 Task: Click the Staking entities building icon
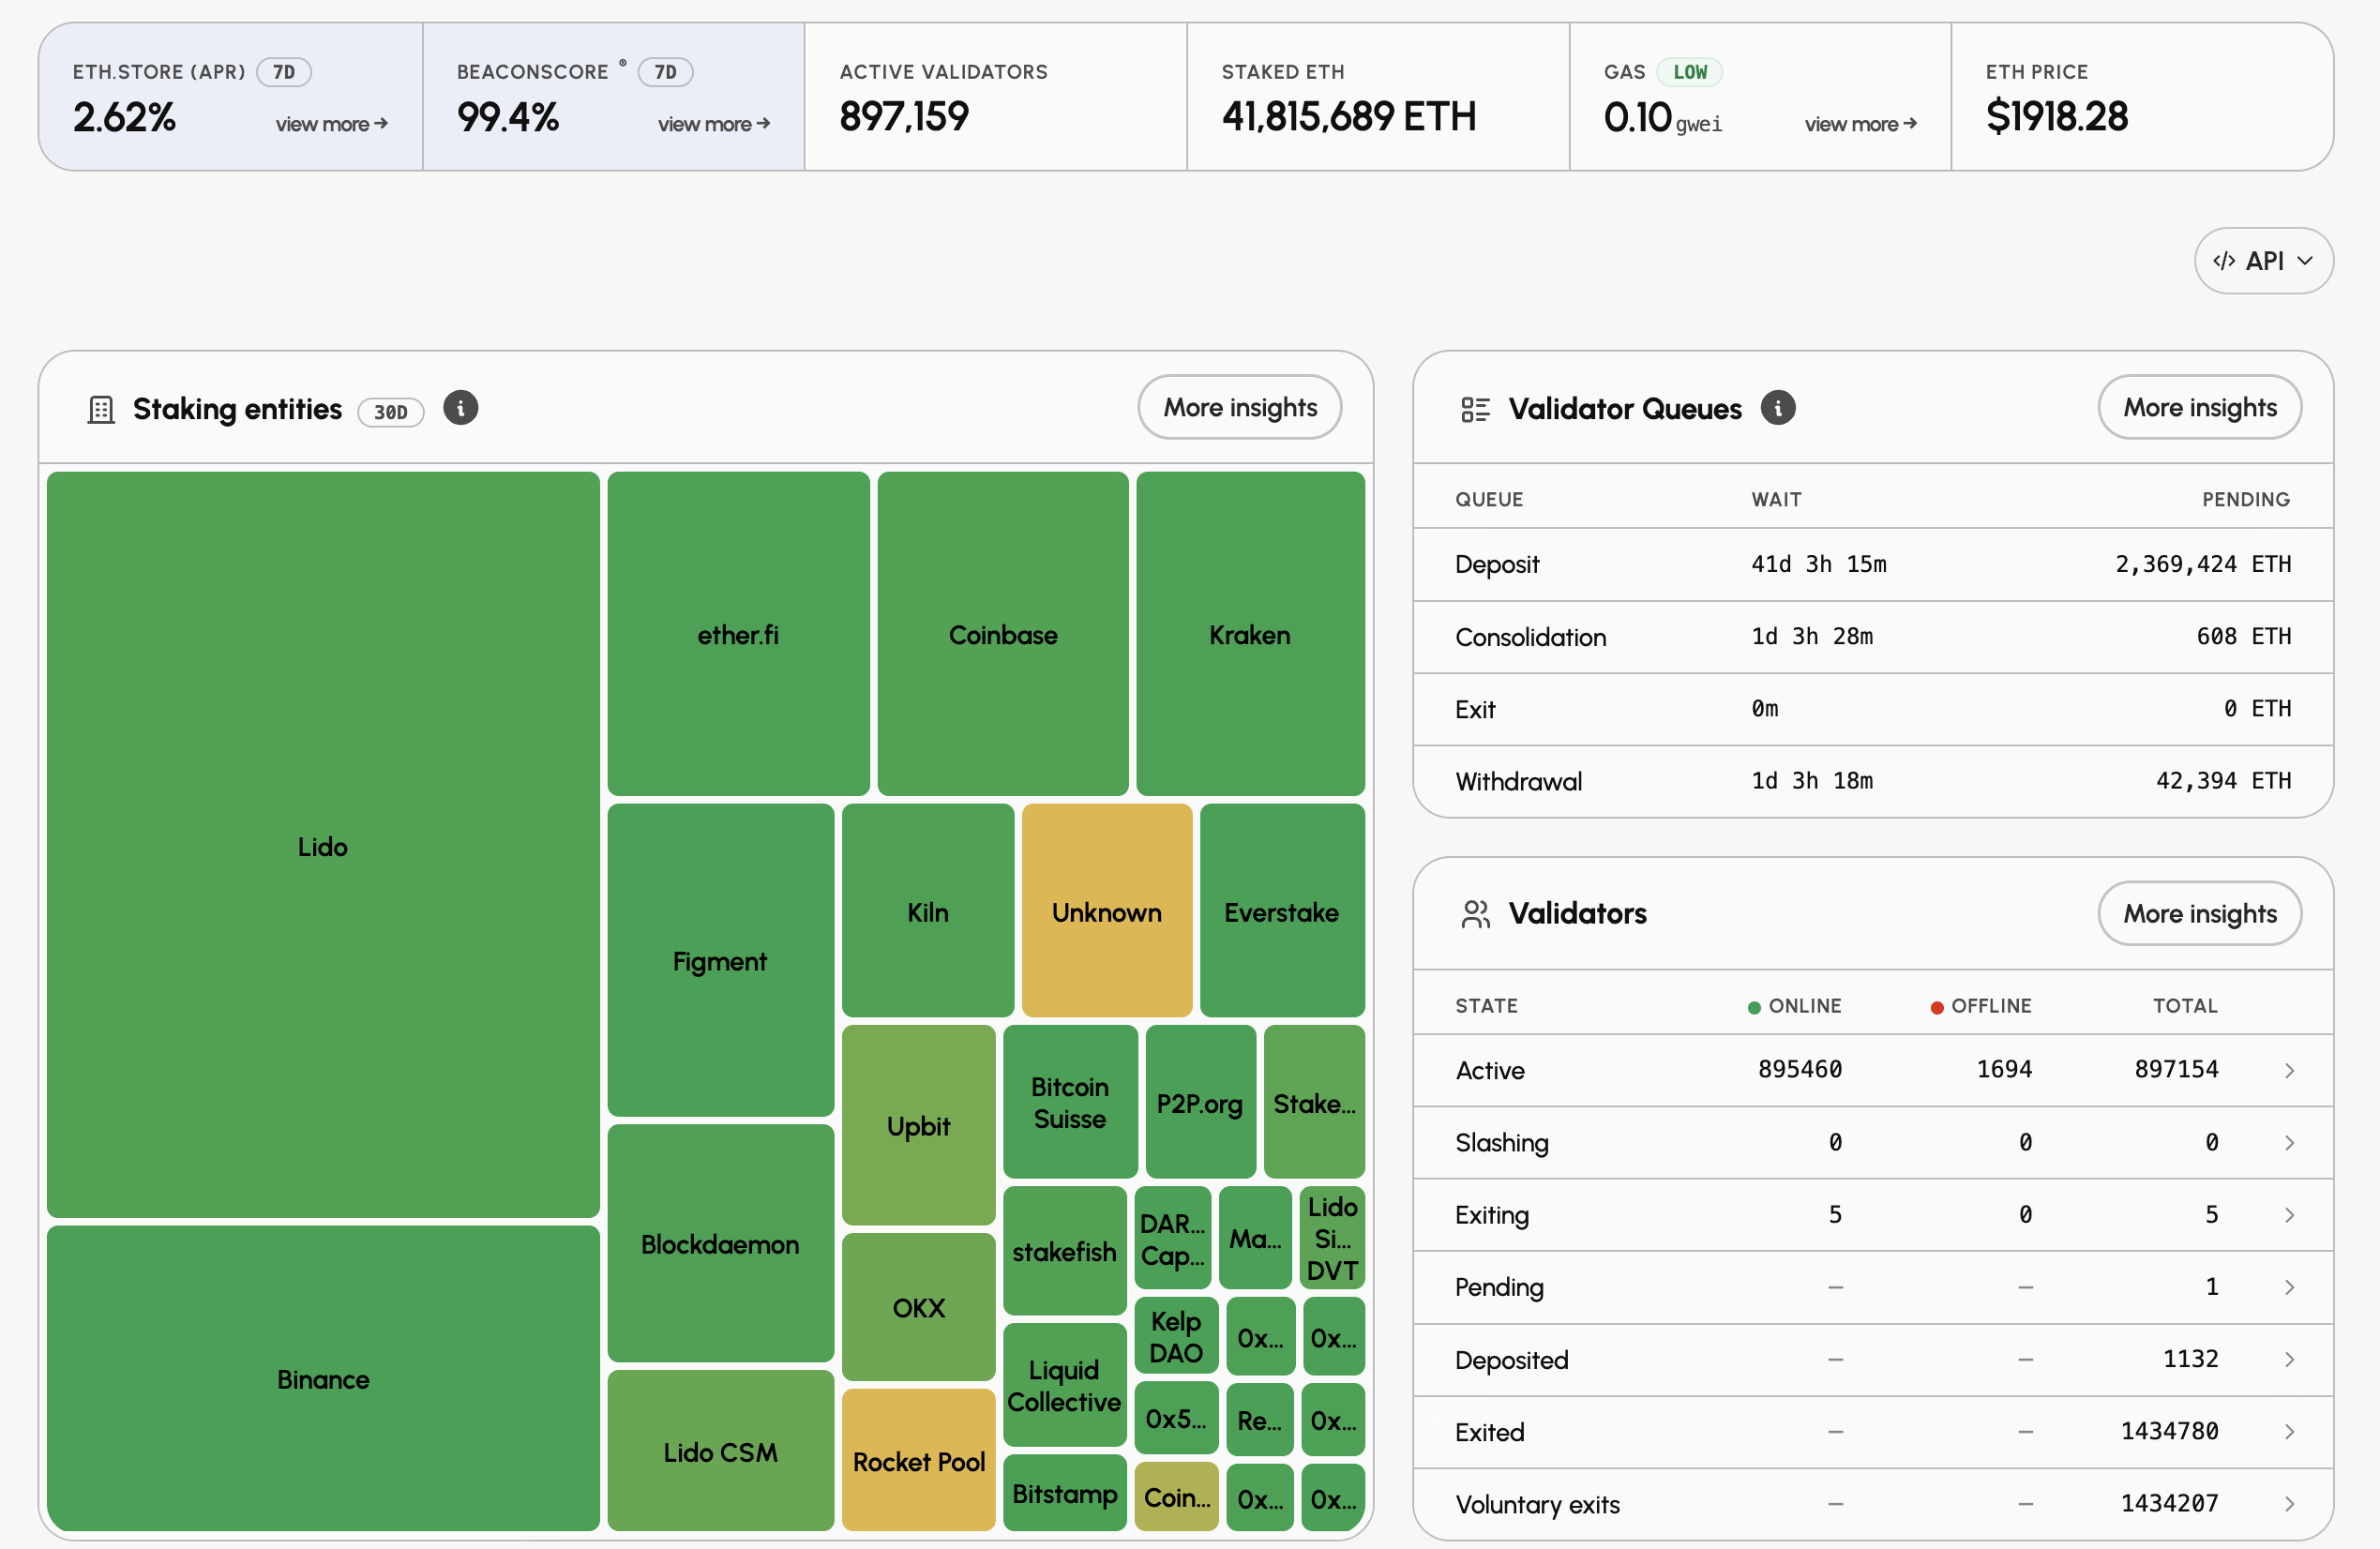pos(101,410)
